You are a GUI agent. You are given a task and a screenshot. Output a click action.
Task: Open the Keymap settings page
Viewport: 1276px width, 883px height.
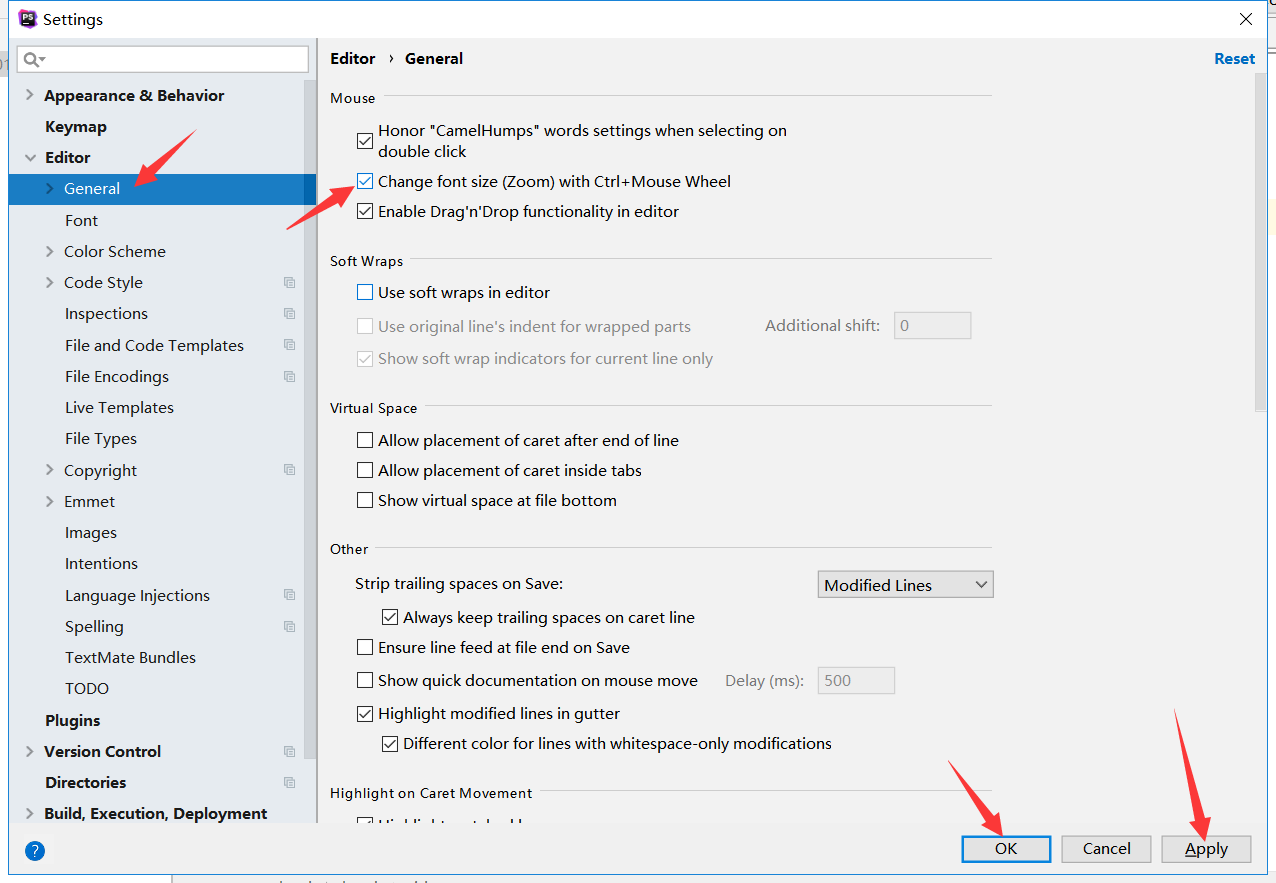(76, 127)
